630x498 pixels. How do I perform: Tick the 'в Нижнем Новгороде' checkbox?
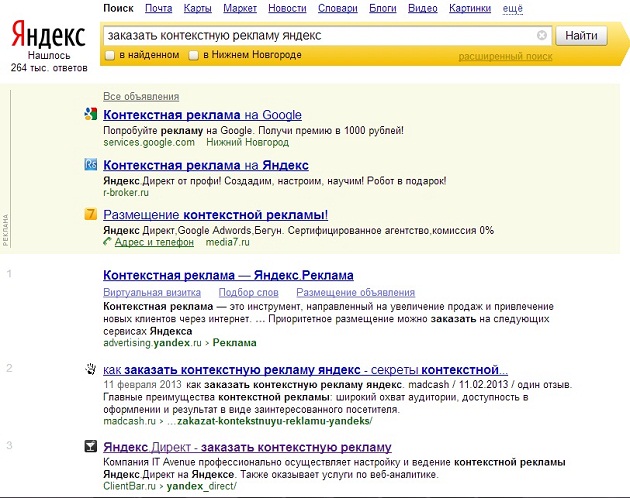[x=194, y=55]
